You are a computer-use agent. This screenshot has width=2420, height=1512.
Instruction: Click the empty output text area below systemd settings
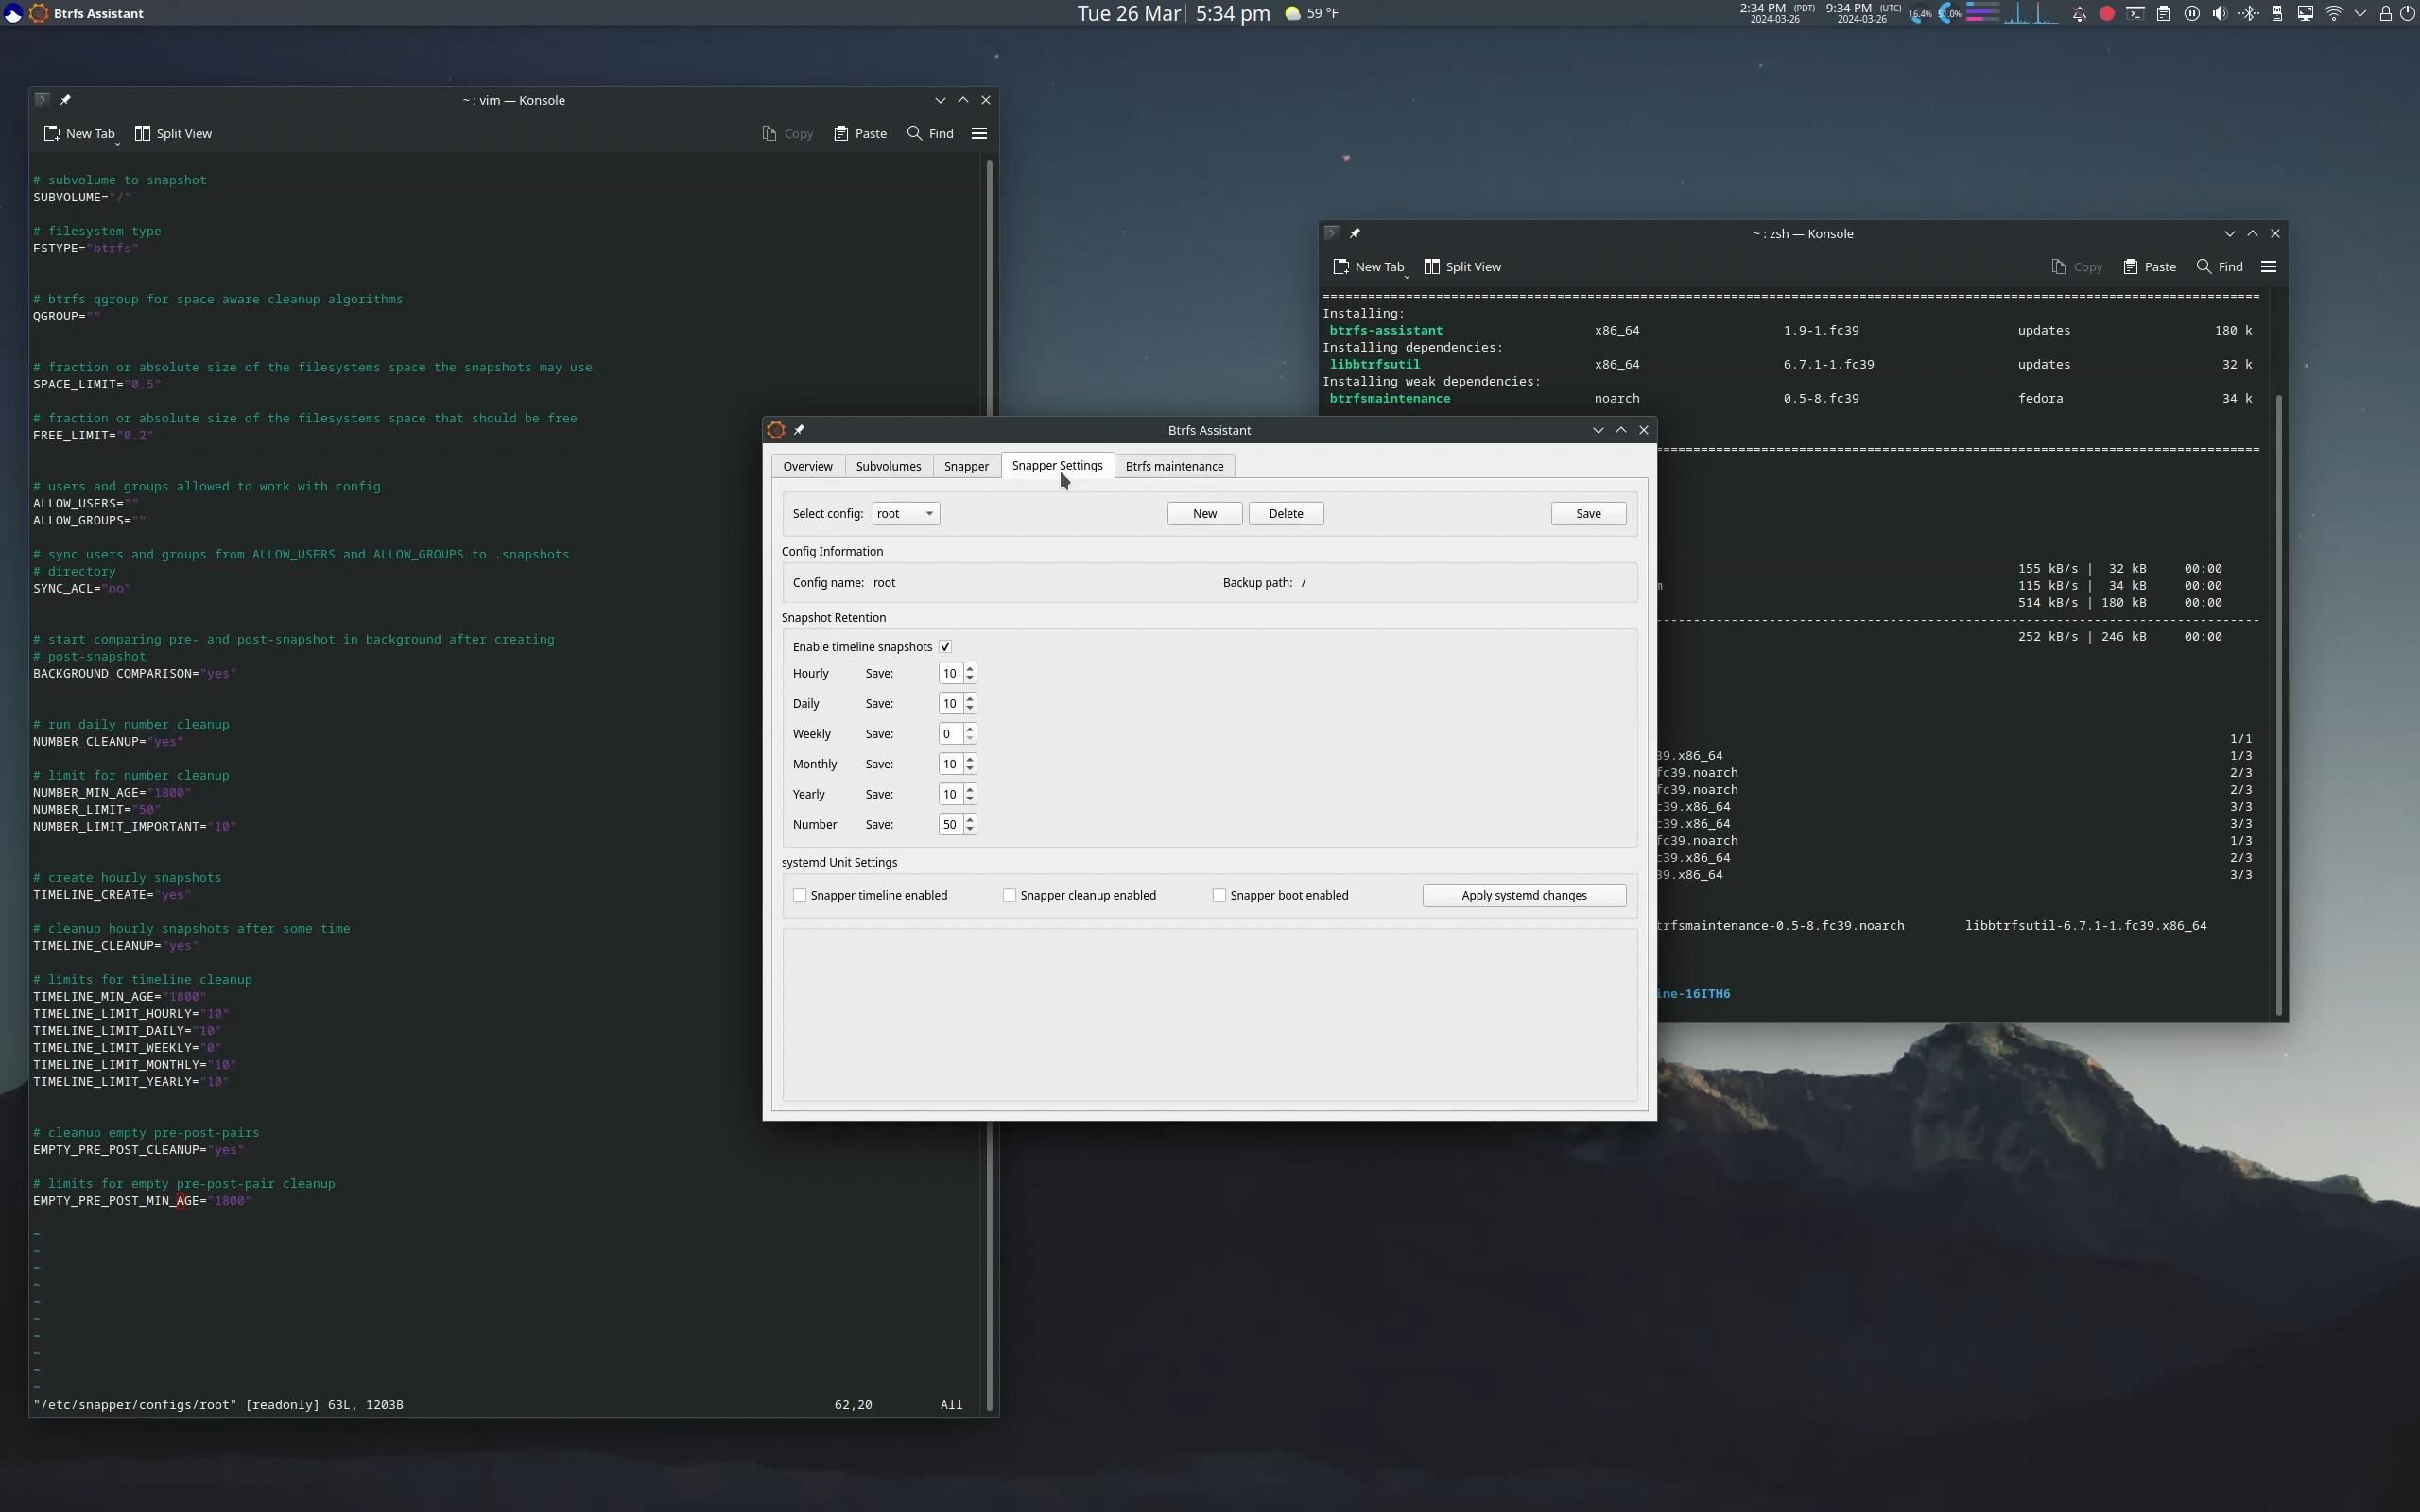pyautogui.click(x=1209, y=1014)
